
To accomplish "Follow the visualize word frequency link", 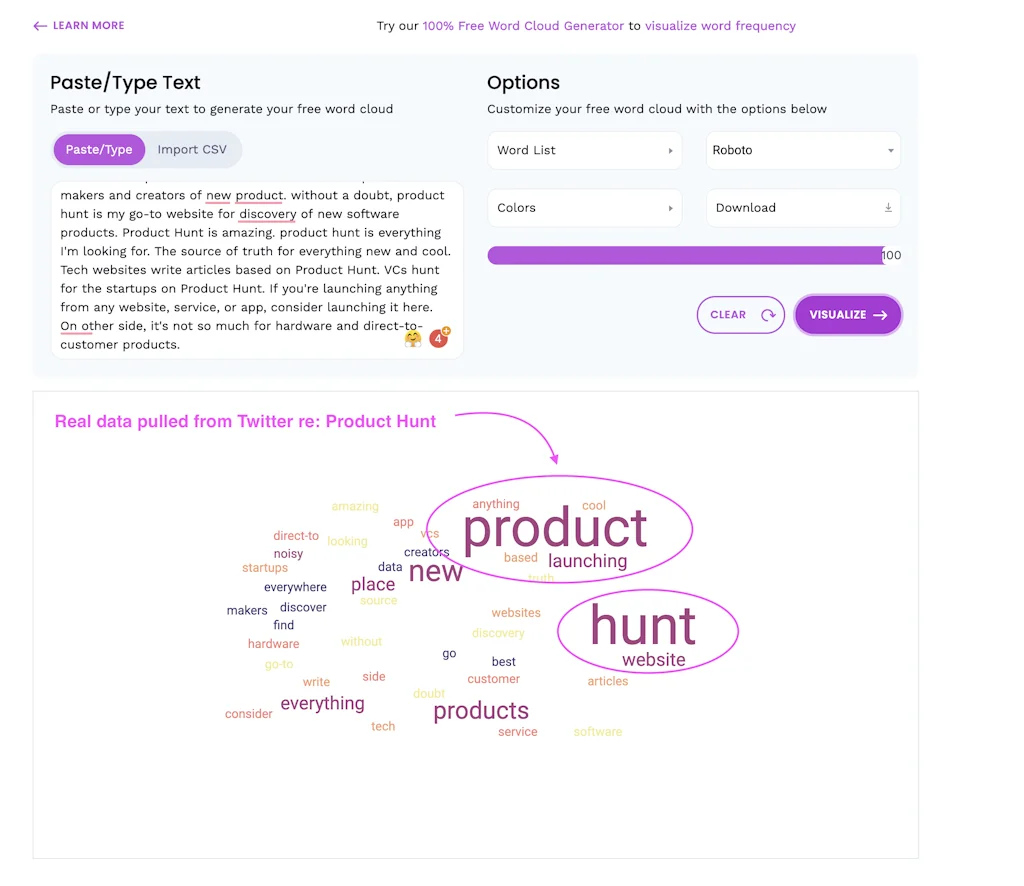I will pos(720,26).
